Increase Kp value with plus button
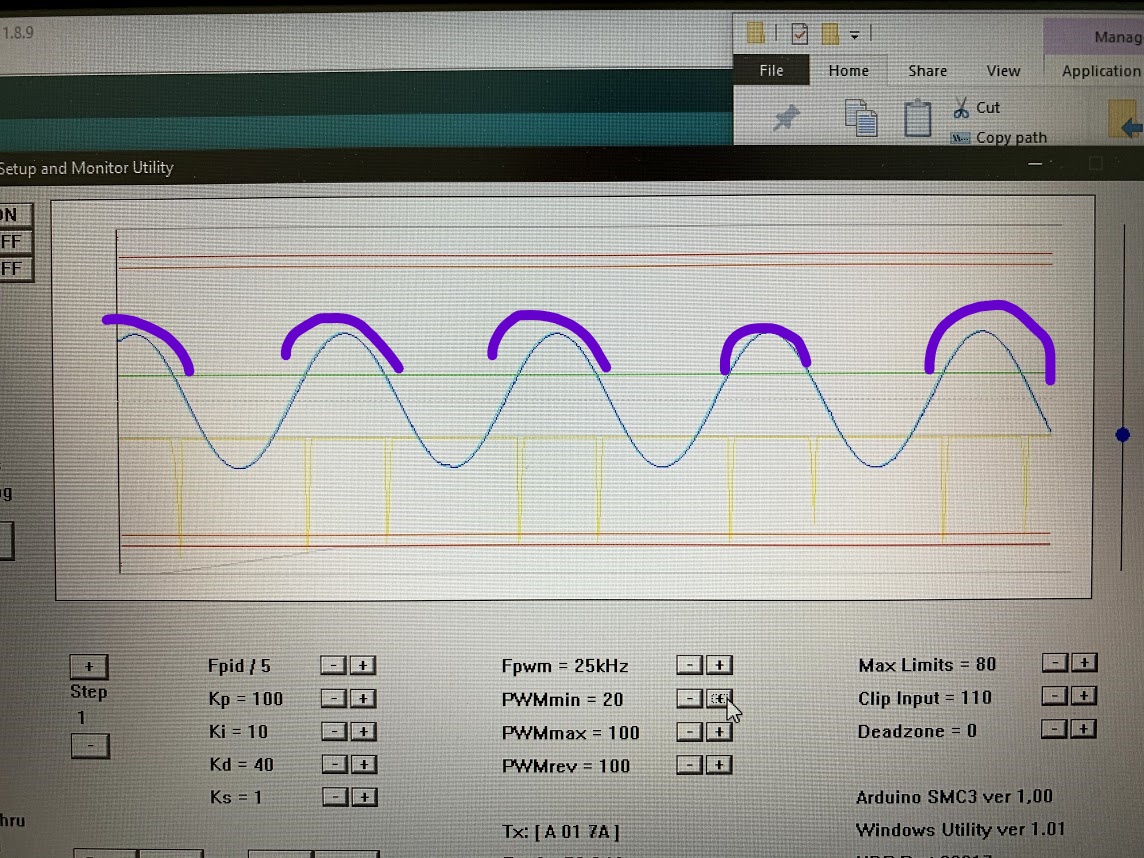1144x858 pixels. 363,698
